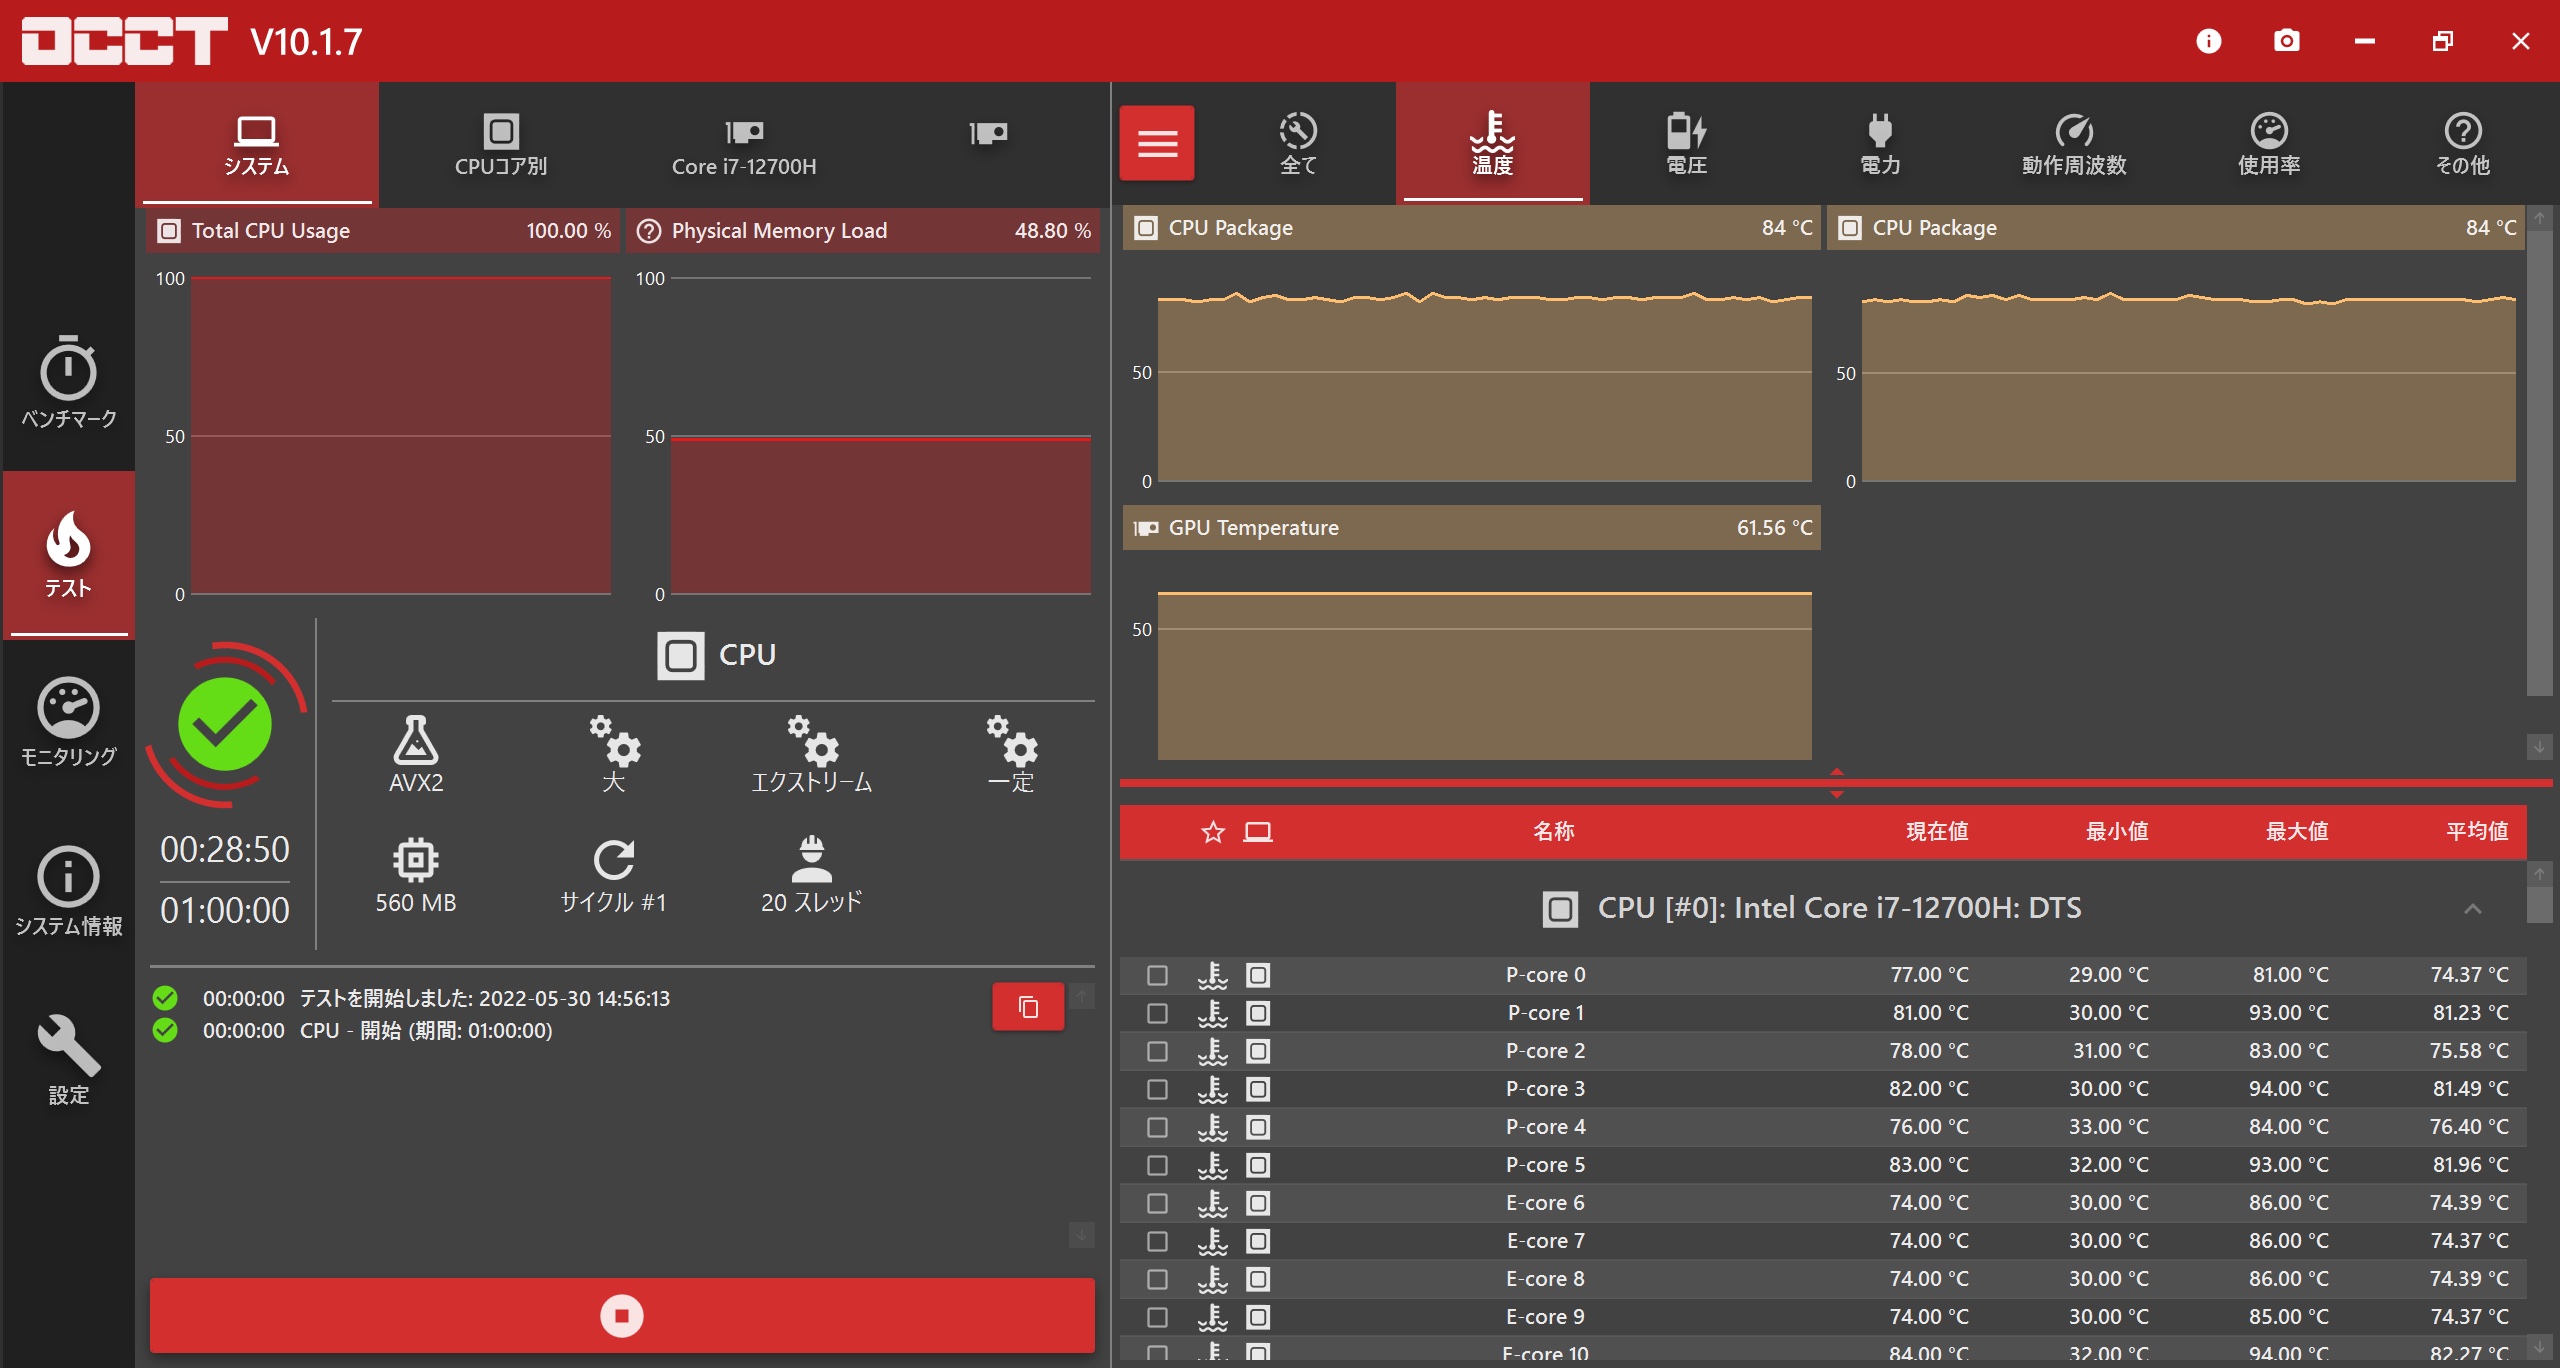Click the star favorites column icon
This screenshot has height=1368, width=2560.
pos(1212,832)
